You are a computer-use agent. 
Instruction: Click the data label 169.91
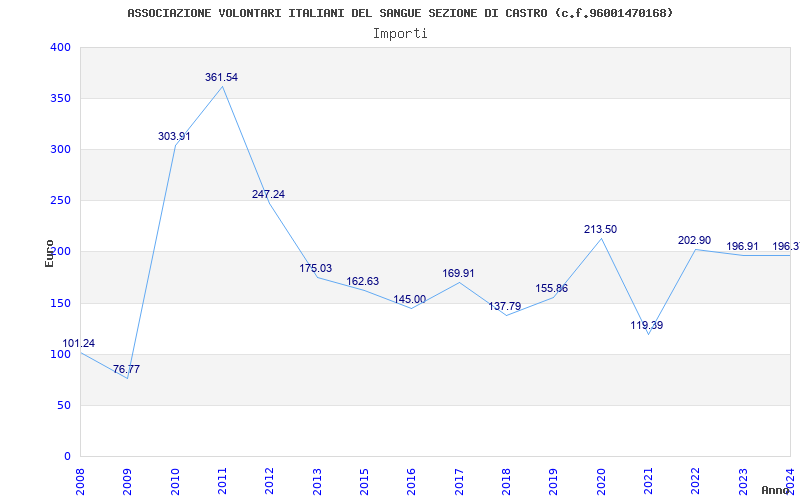[x=458, y=273]
